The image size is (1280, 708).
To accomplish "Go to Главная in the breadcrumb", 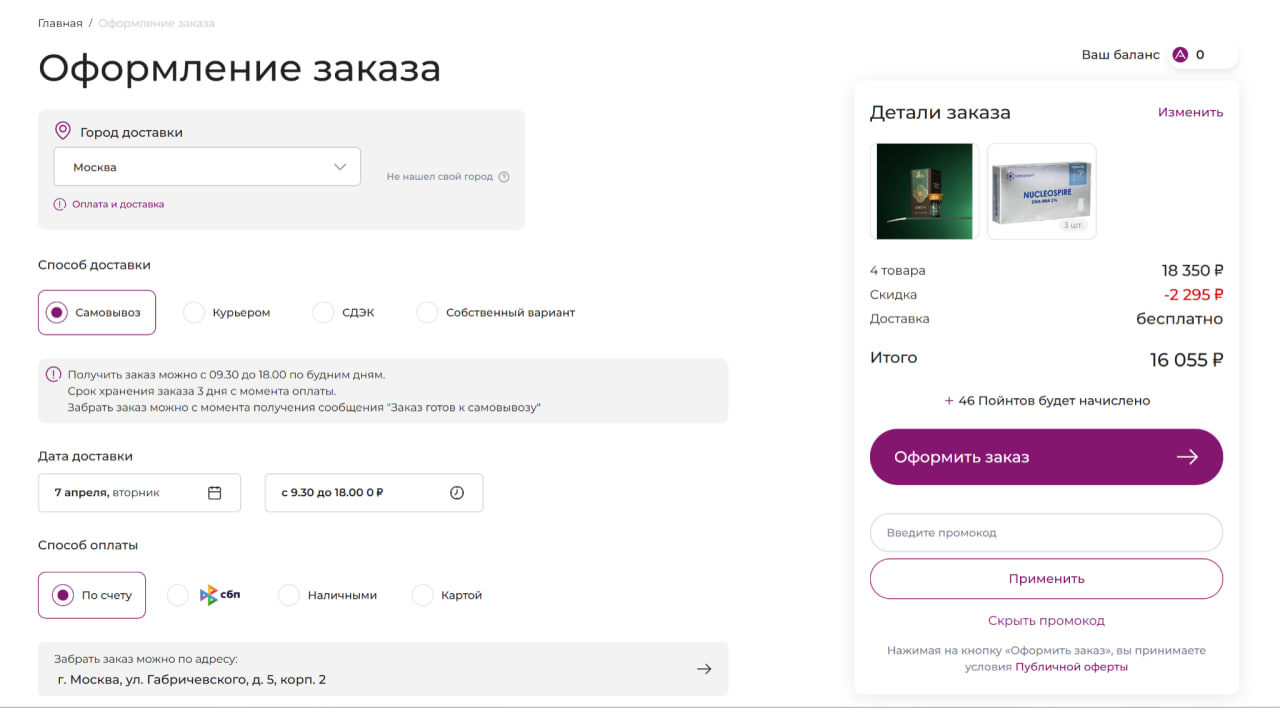I will point(60,23).
